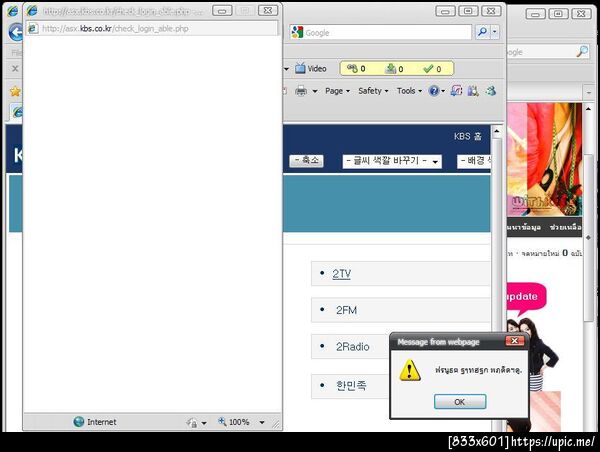Select the 2Radio list entry
This screenshot has width=600, height=452.
pos(352,347)
